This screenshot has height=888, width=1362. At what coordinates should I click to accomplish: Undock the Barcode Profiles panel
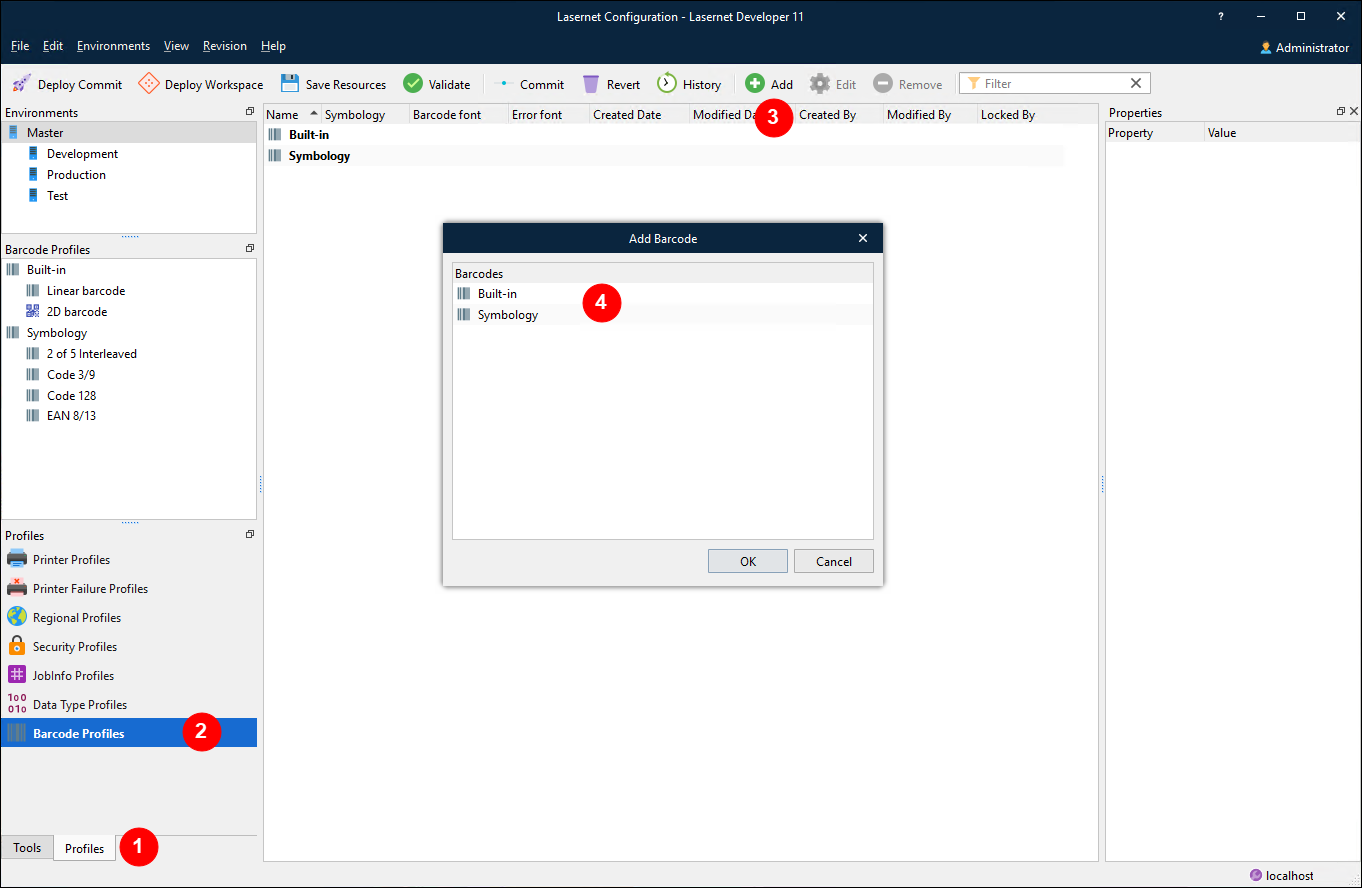(249, 248)
